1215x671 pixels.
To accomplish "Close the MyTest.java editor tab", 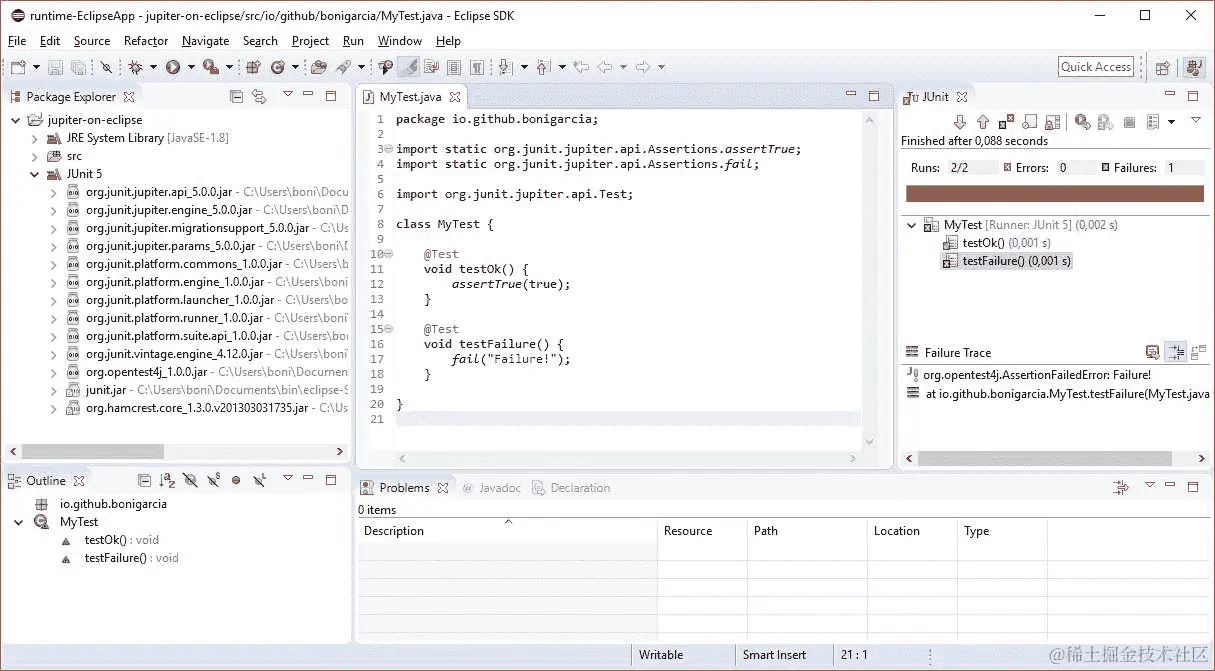I will 455,97.
